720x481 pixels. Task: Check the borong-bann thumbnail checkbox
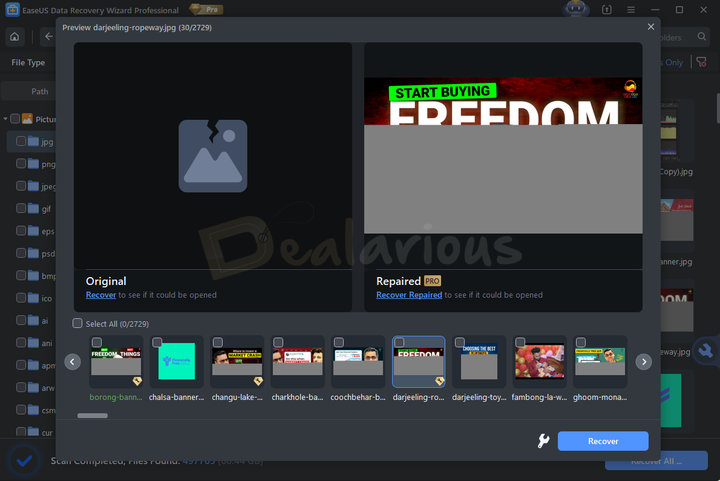click(96, 342)
